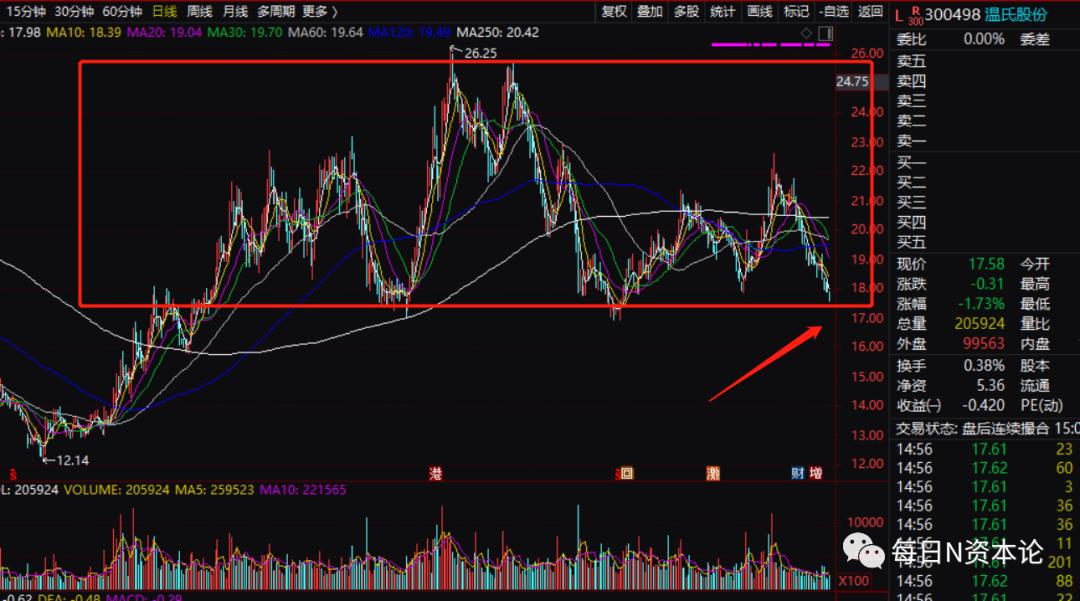The width and height of the screenshot is (1080, 601).
Task: Click the 24.75 price cursor tag
Action: tap(852, 81)
